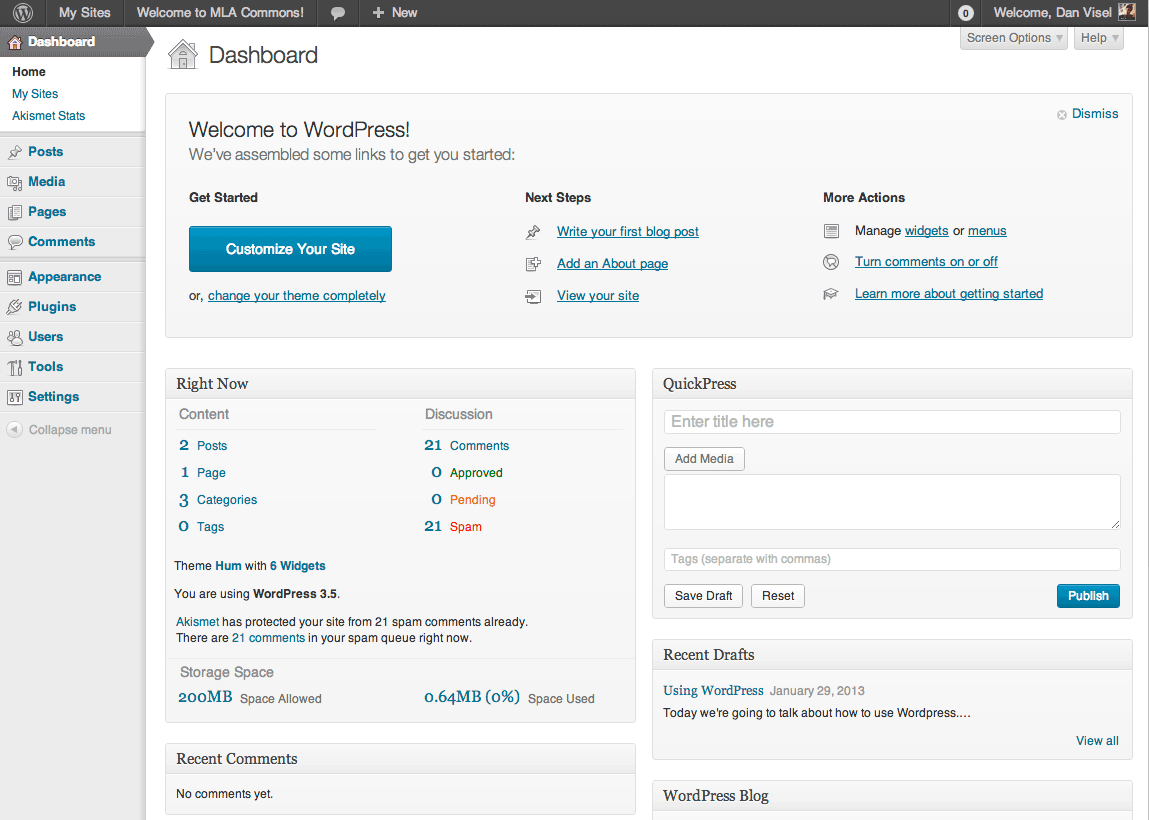Image resolution: width=1149 pixels, height=820 pixels.
Task: Open Comments via the speech bubble sidebar icon
Action: tap(17, 241)
